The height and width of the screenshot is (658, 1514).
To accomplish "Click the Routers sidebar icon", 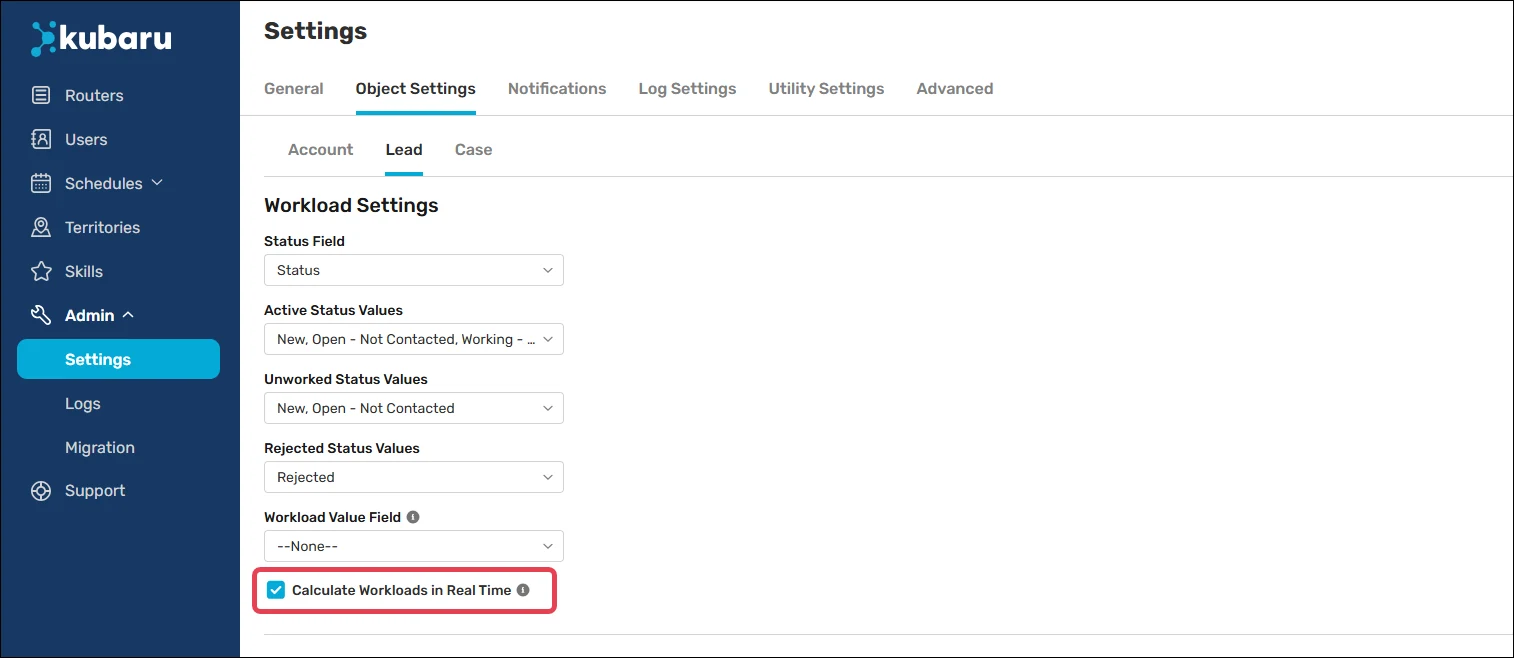I will (41, 96).
